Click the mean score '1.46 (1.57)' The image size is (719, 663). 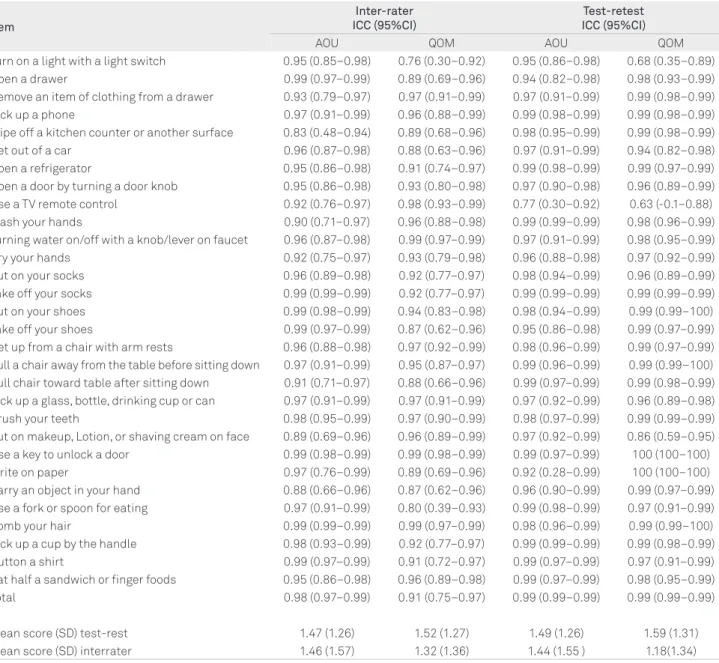pyautogui.click(x=327, y=651)
